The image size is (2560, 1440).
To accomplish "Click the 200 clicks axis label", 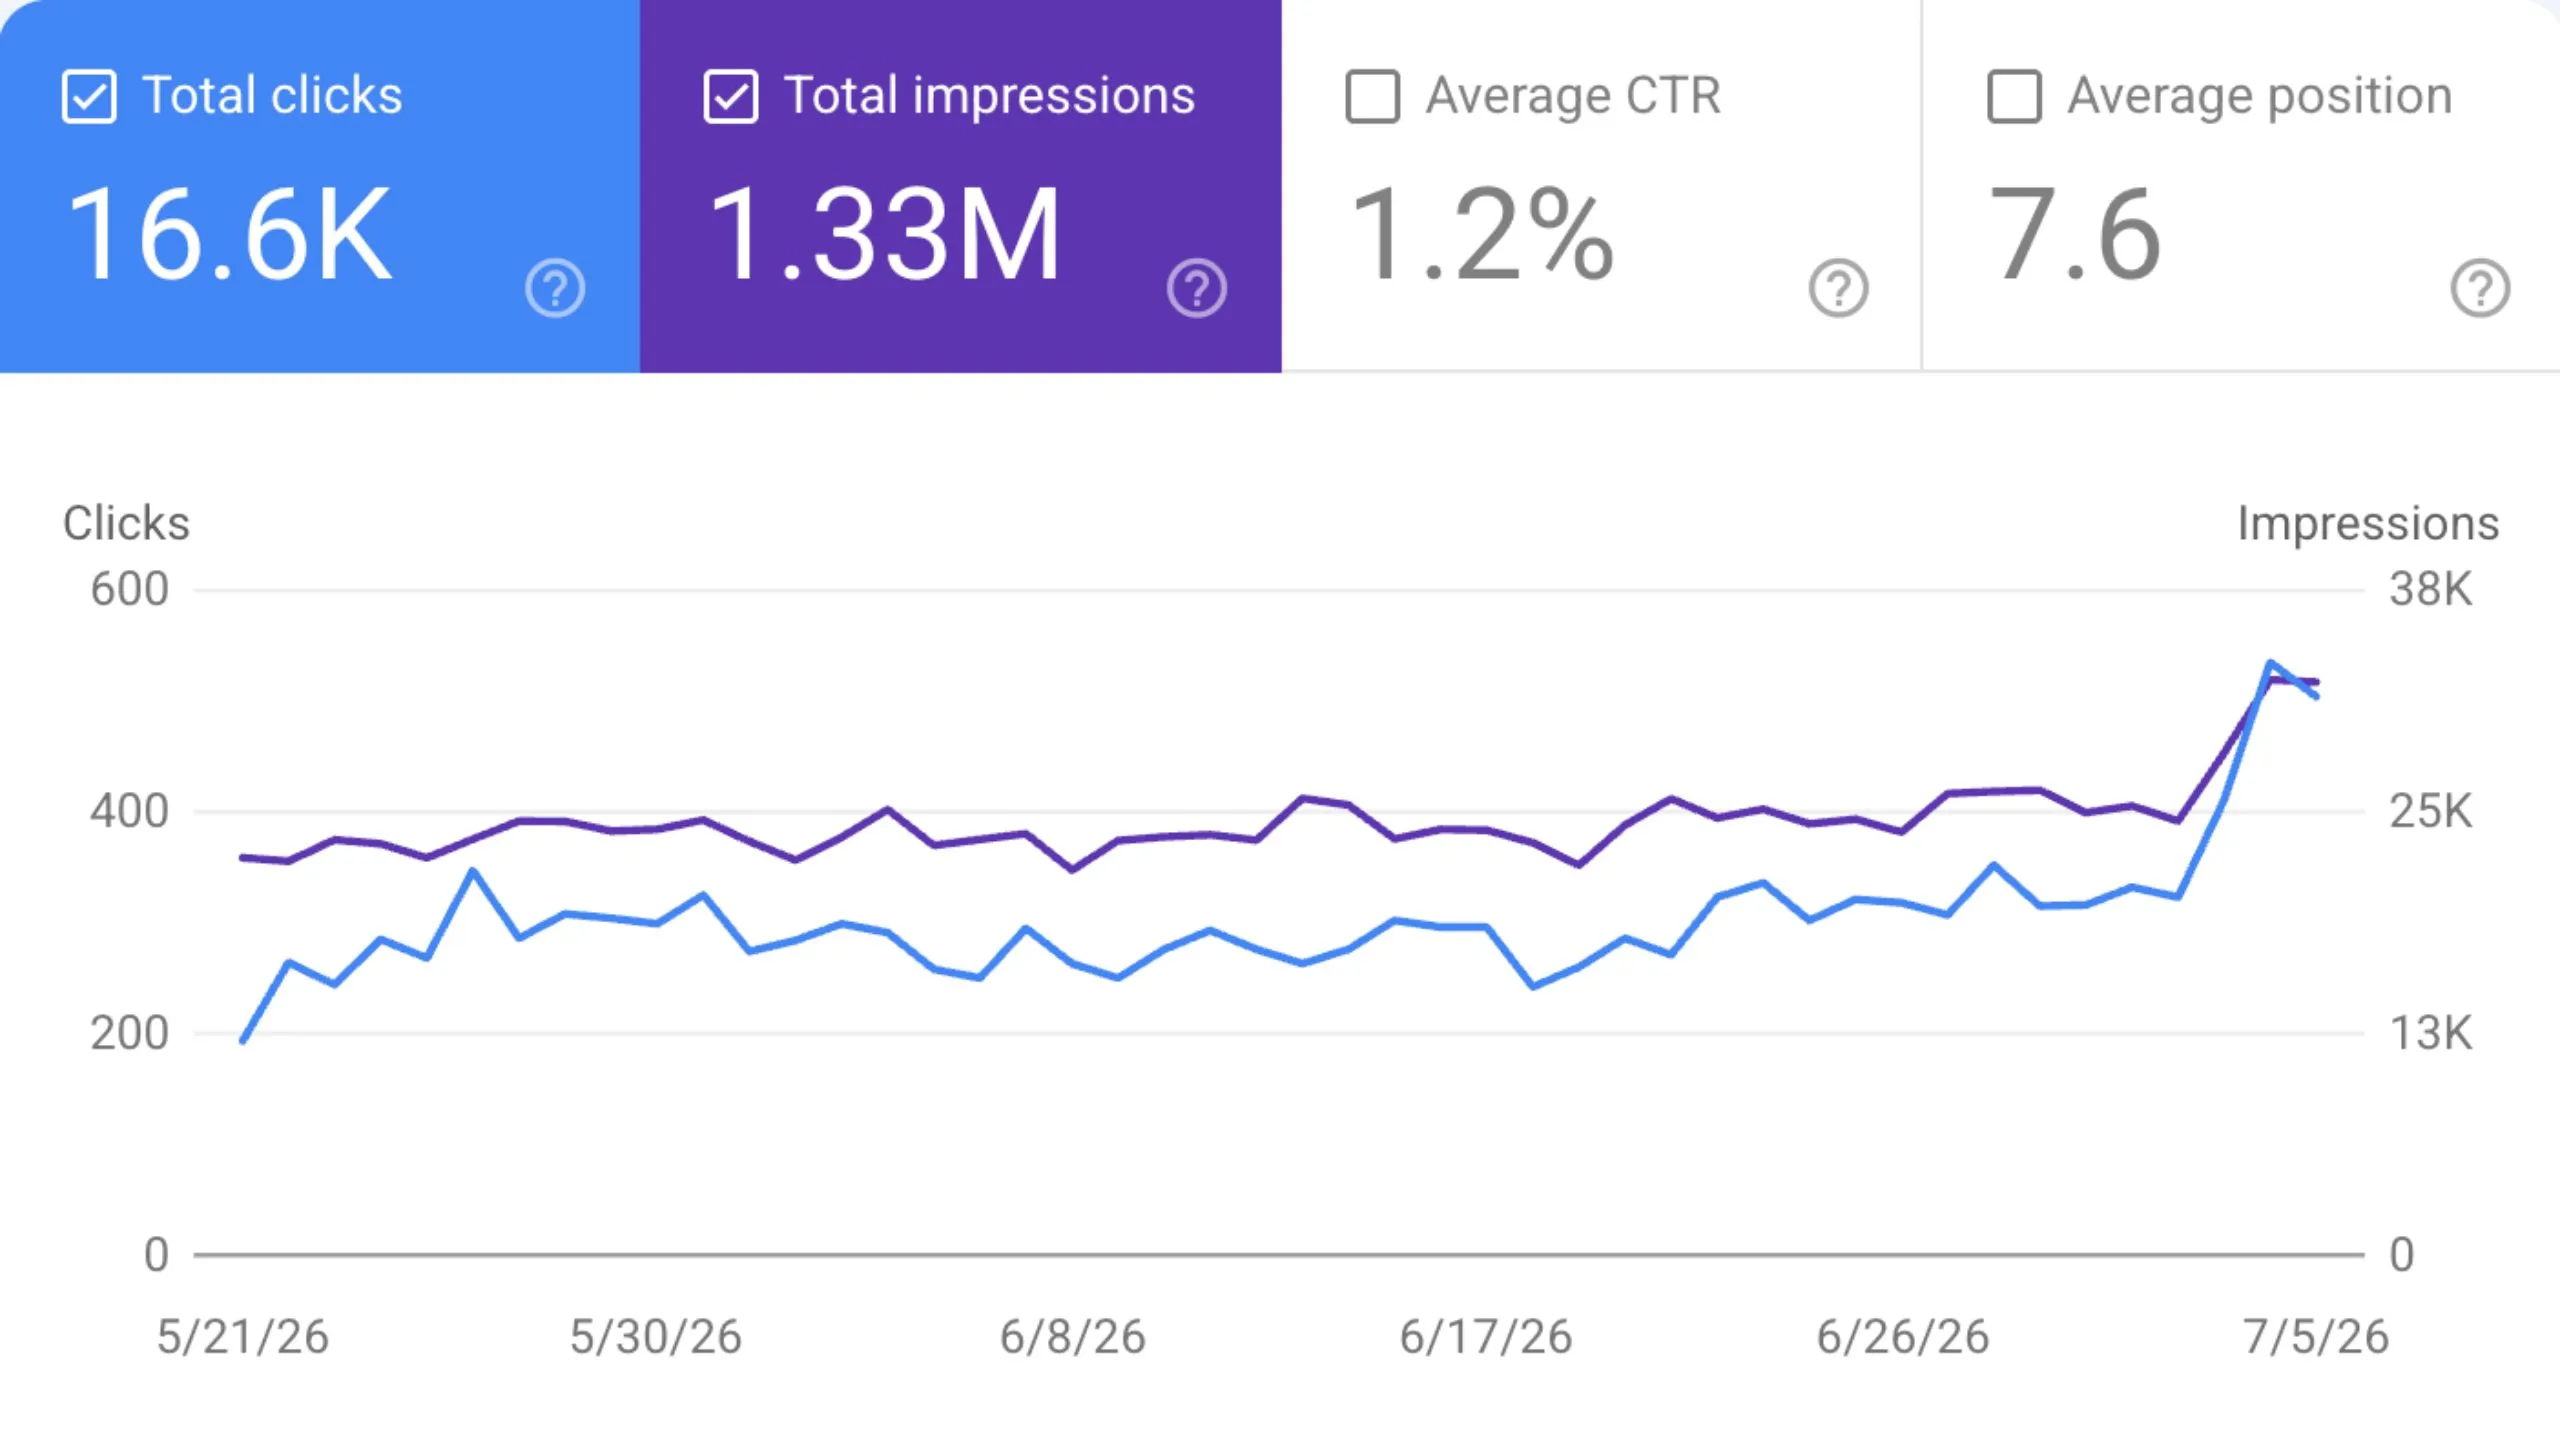I will [x=129, y=1033].
